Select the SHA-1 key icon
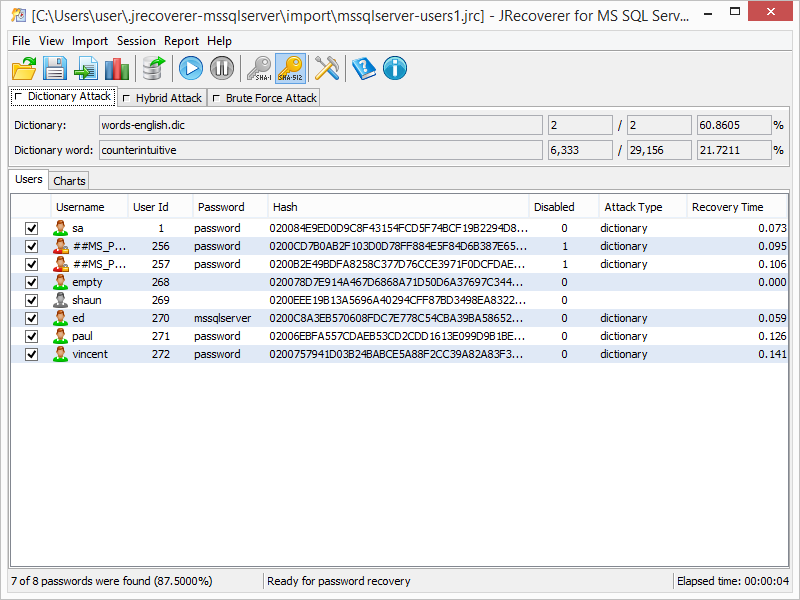The image size is (800, 600). (259, 68)
